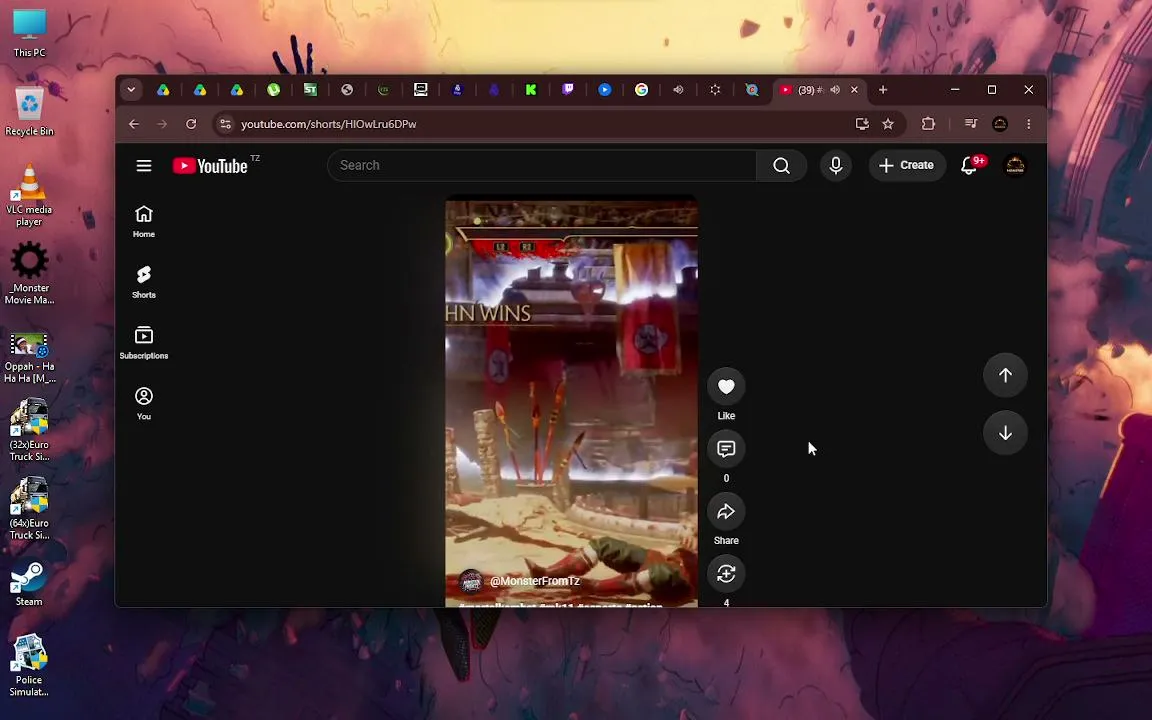View site information beside the URL
1152x720 pixels.
[226, 124]
